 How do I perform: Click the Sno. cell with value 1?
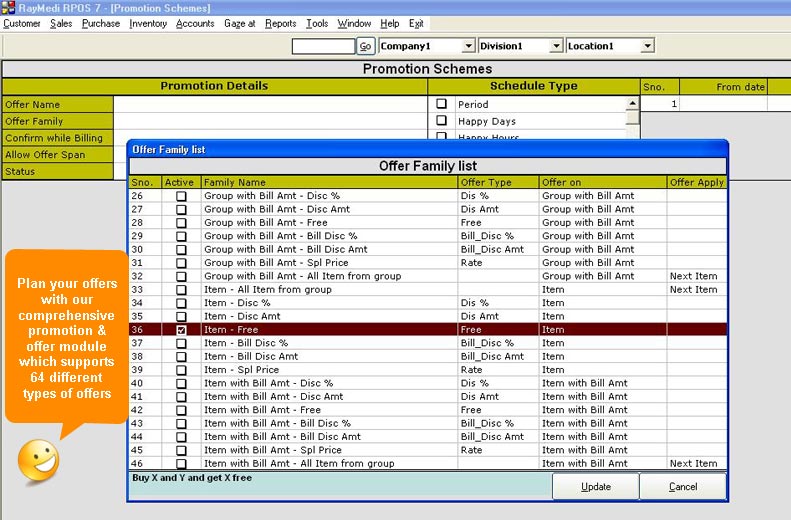coord(660,104)
